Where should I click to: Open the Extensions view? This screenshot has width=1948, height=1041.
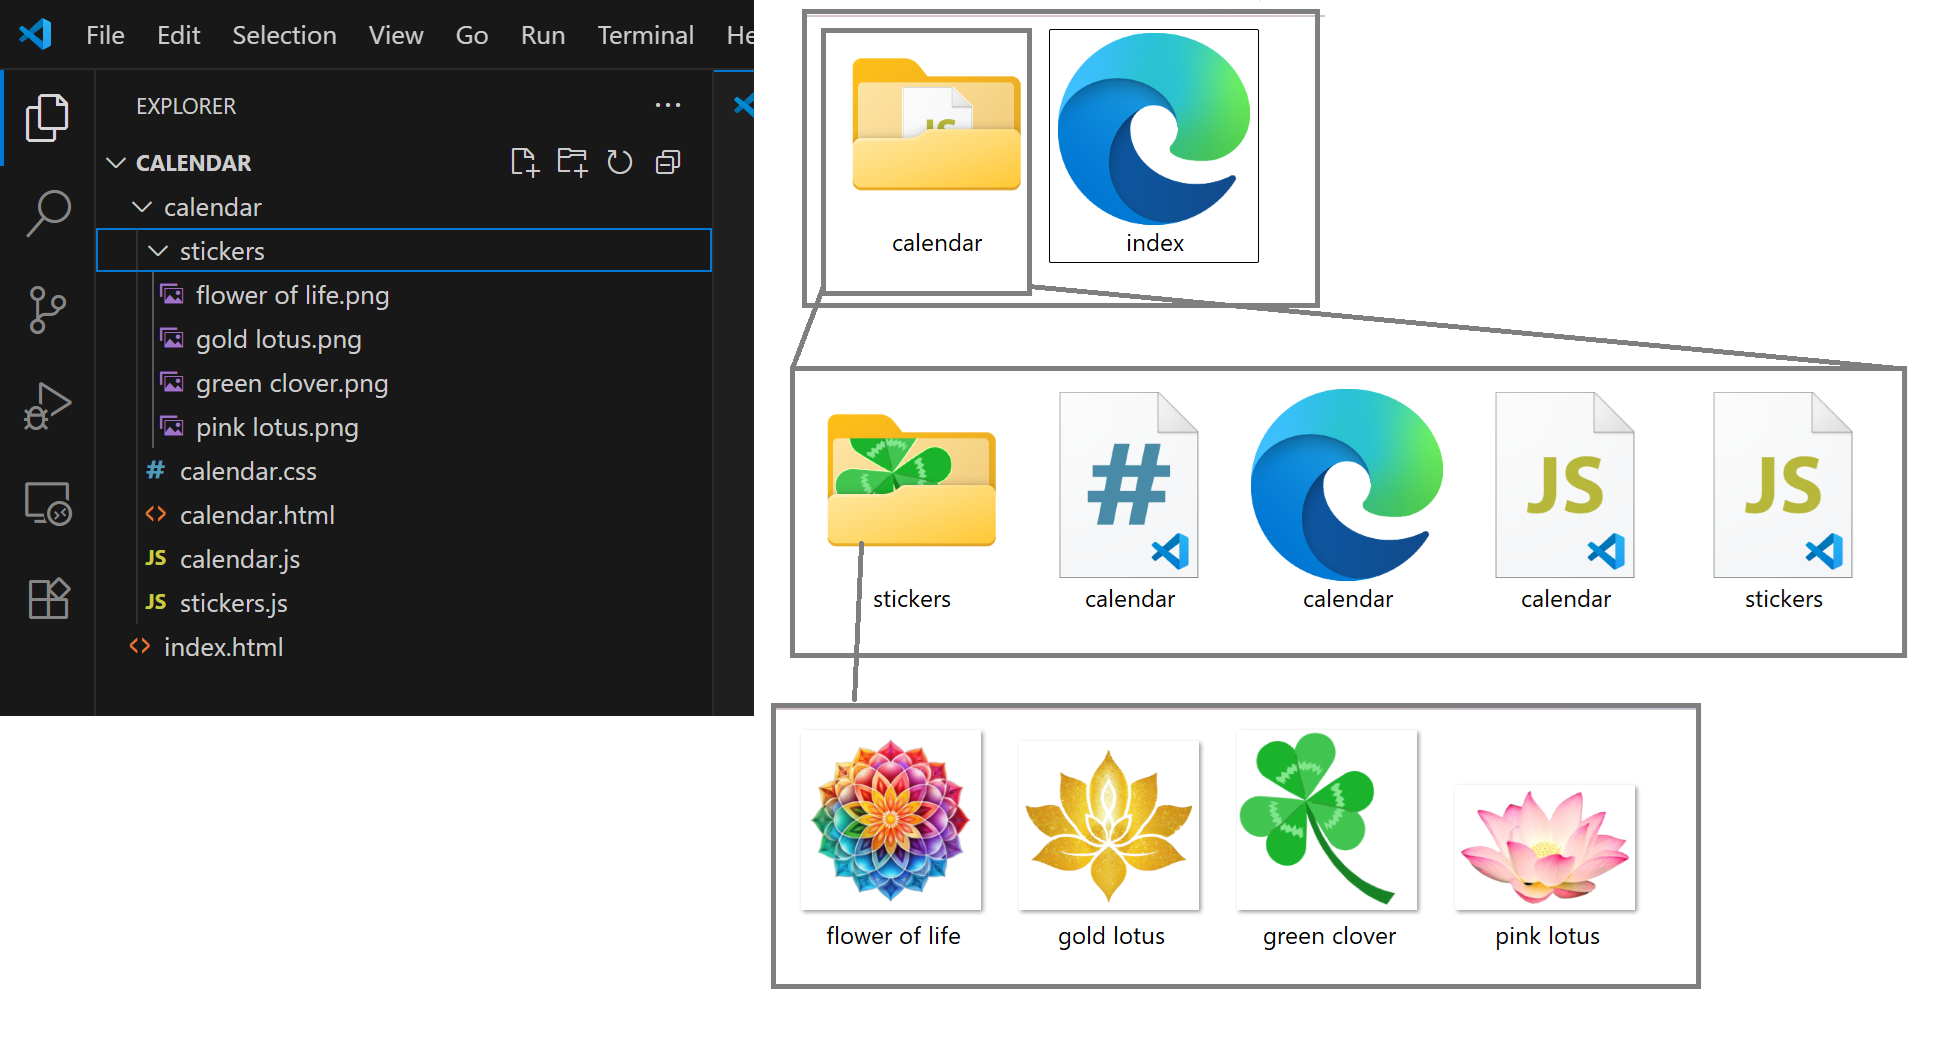tap(47, 598)
